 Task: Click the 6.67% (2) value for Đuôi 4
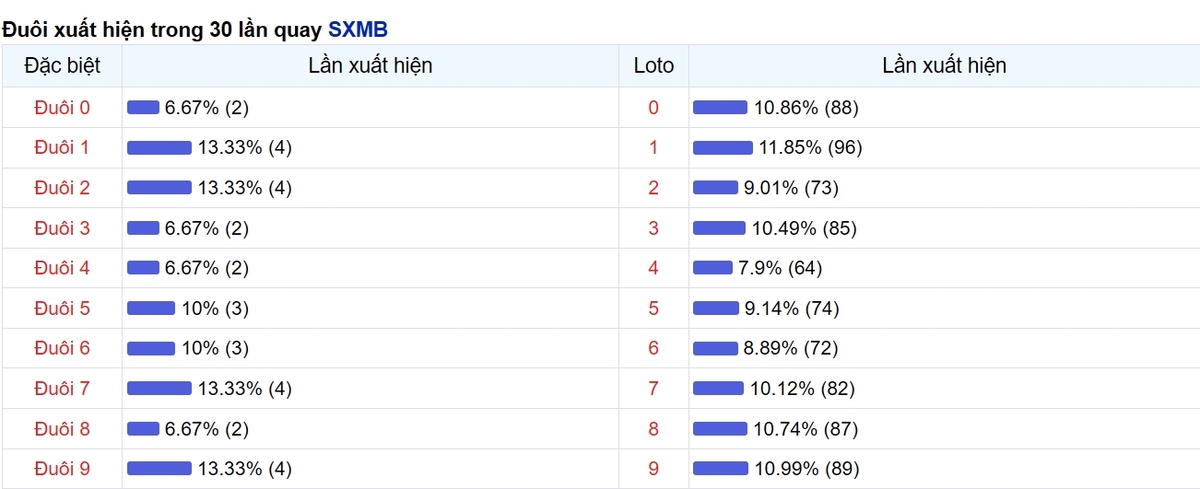coord(207,268)
